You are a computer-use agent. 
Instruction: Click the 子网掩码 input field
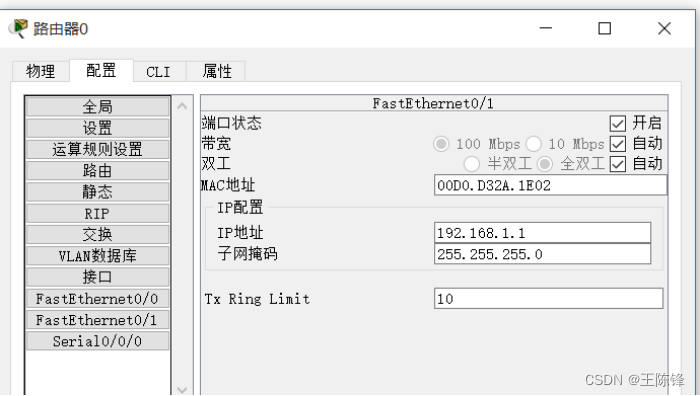tap(542, 254)
